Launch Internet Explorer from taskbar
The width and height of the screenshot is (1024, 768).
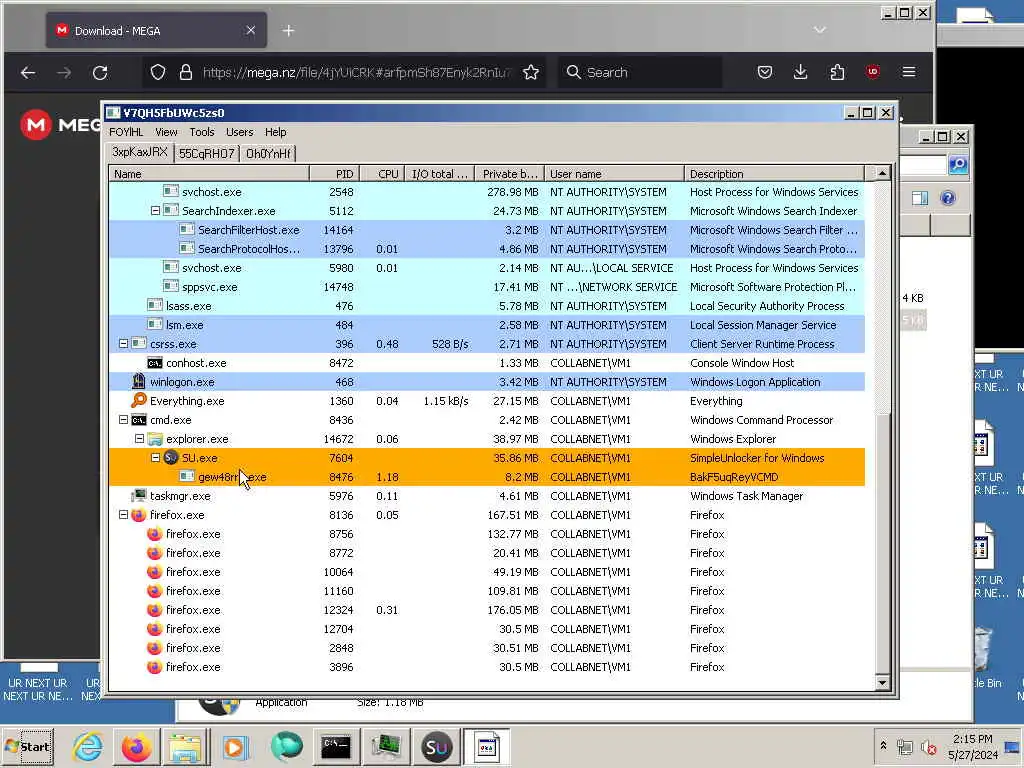(88, 746)
